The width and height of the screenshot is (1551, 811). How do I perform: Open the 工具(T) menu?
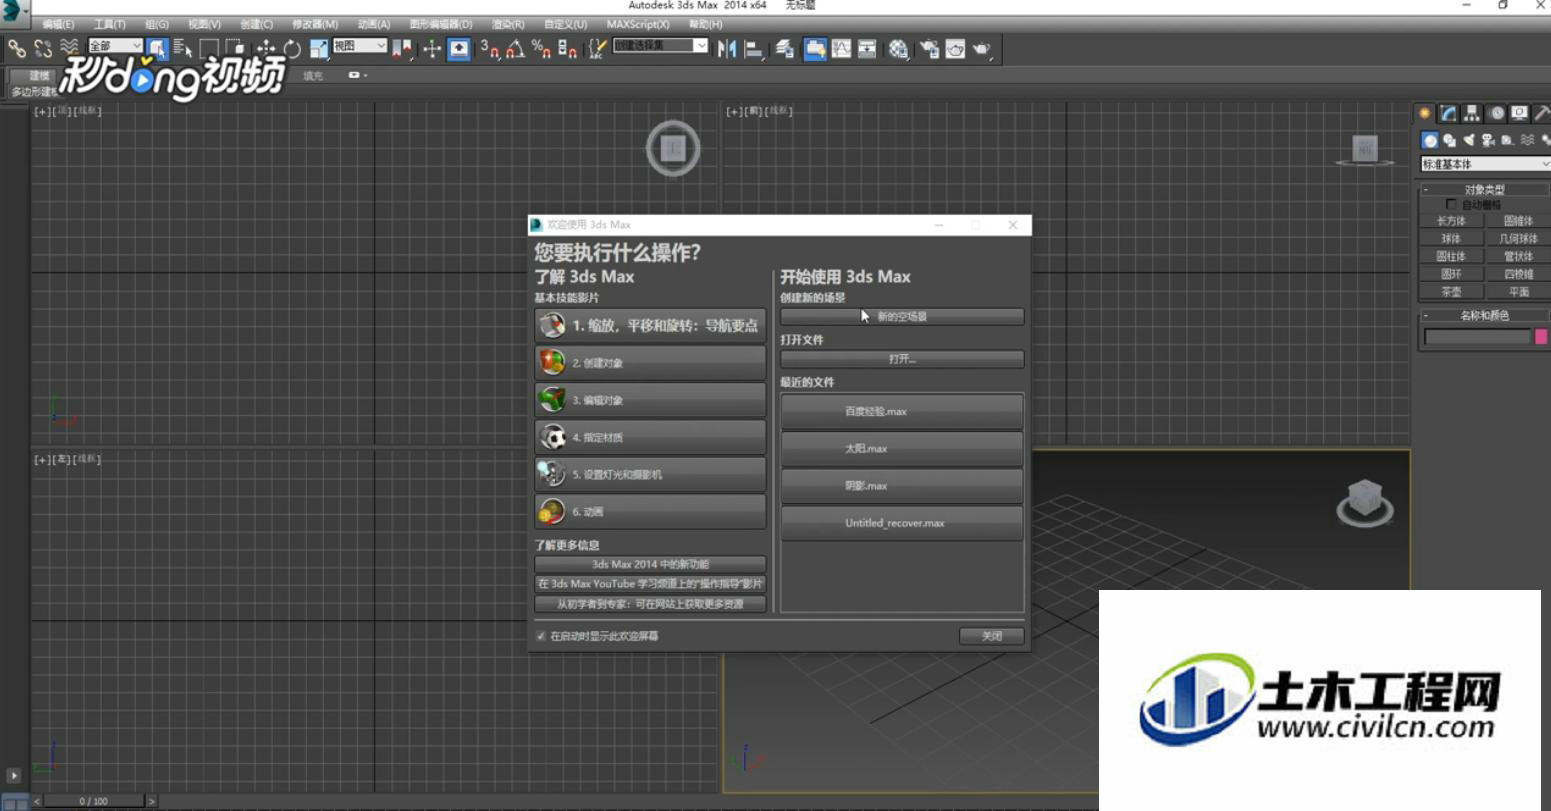(109, 24)
